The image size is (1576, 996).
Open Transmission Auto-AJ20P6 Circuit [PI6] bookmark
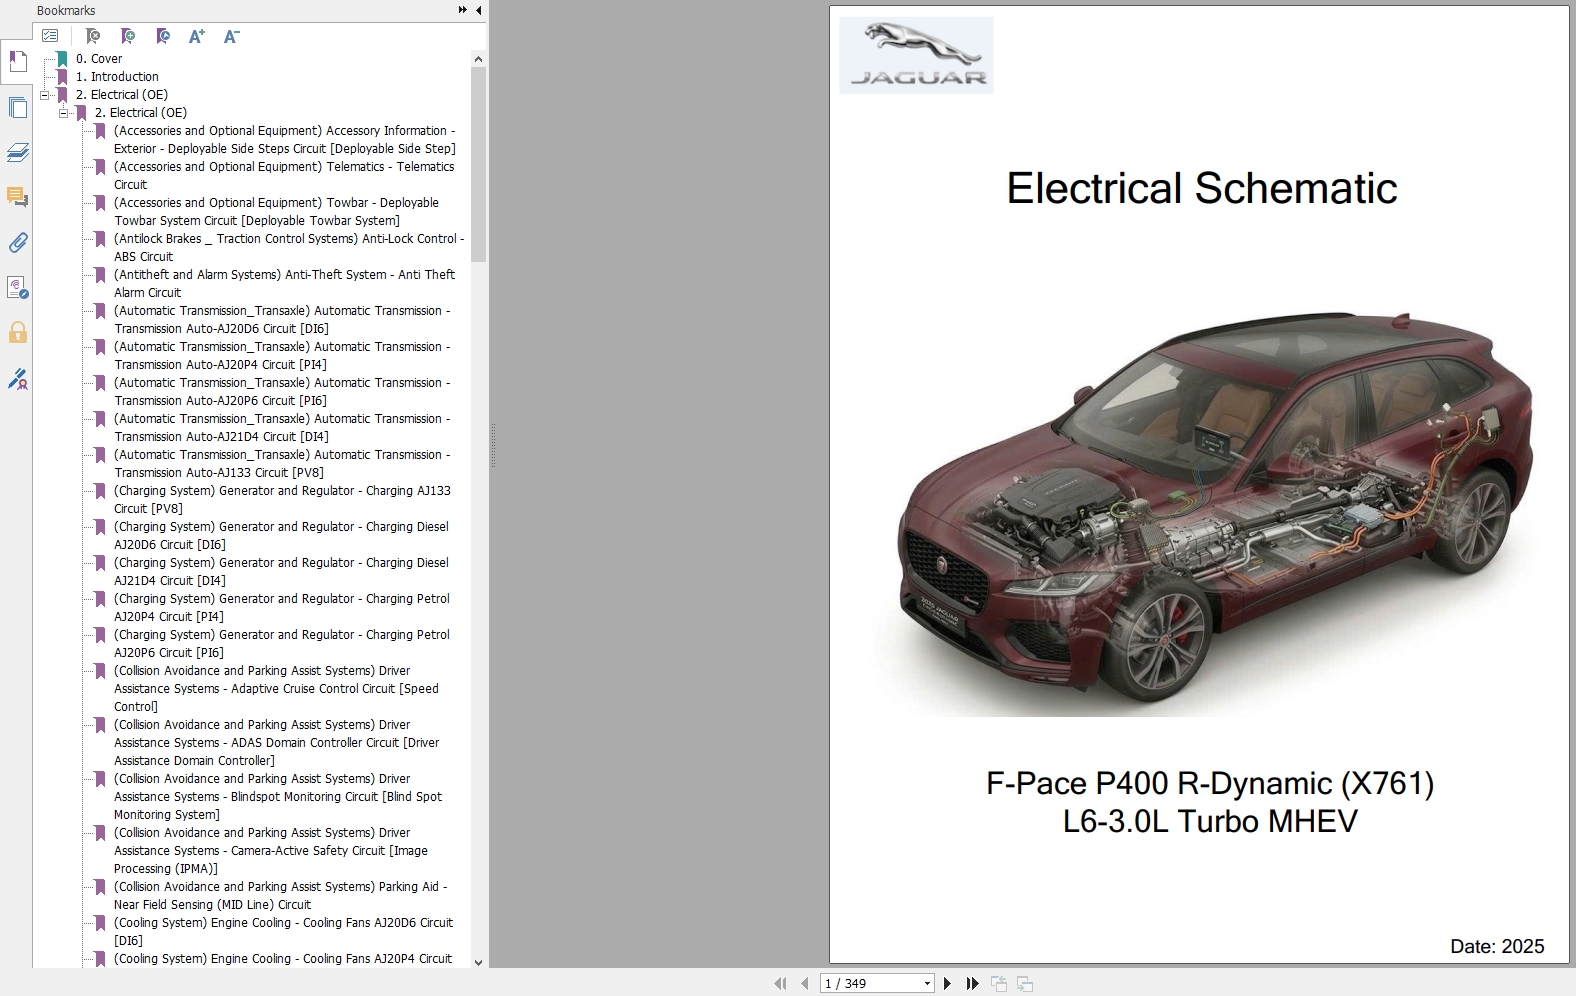point(282,392)
